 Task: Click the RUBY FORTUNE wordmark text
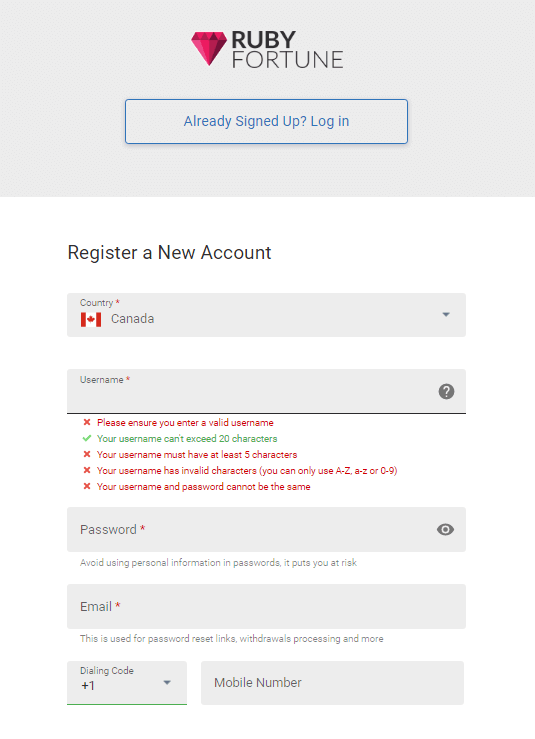[x=287, y=49]
